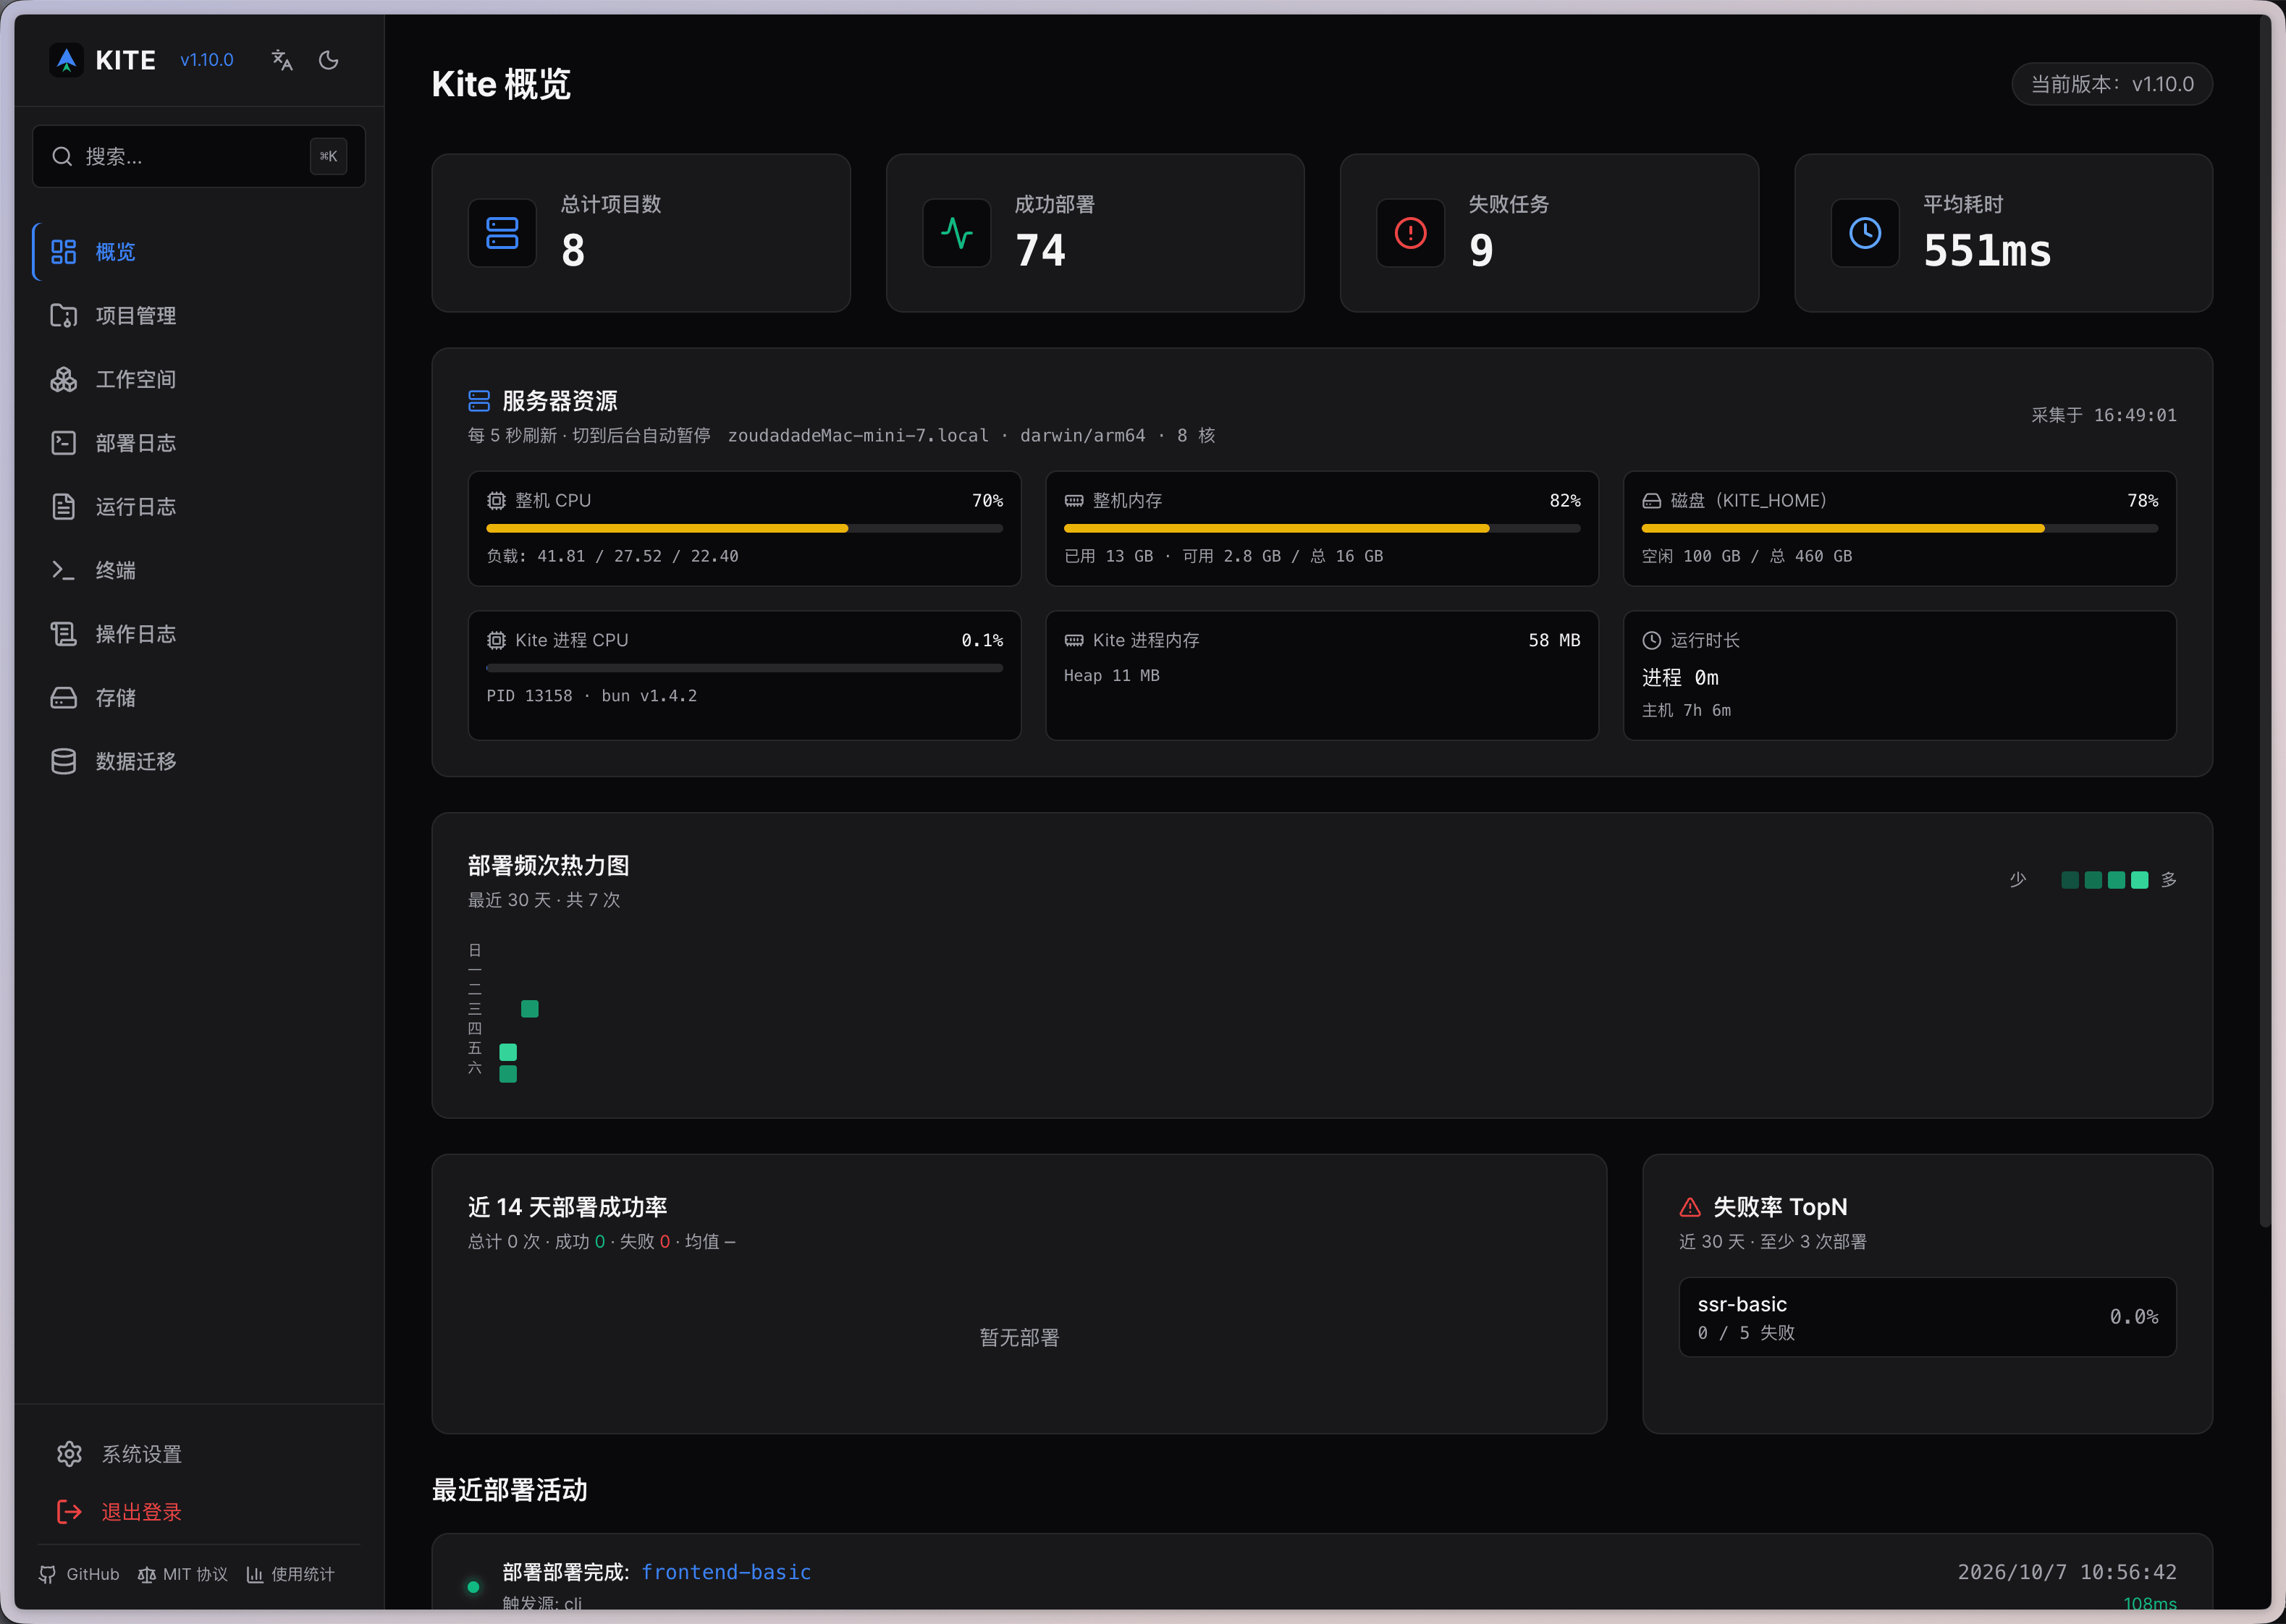Focus the 搜索 search field
This screenshot has height=1624, width=2286.
point(199,156)
